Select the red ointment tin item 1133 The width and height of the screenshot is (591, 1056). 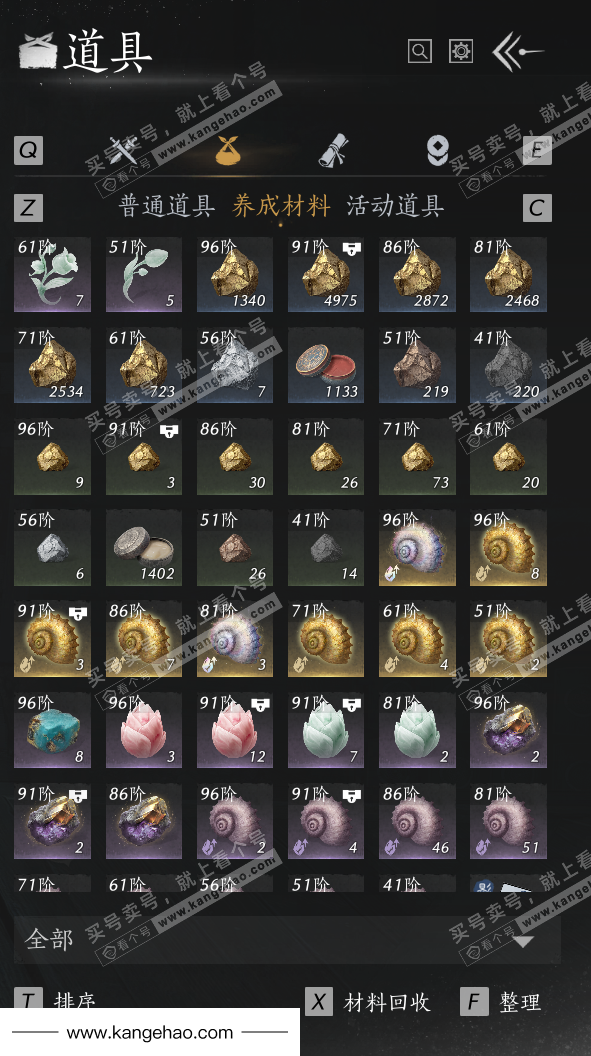coord(326,366)
